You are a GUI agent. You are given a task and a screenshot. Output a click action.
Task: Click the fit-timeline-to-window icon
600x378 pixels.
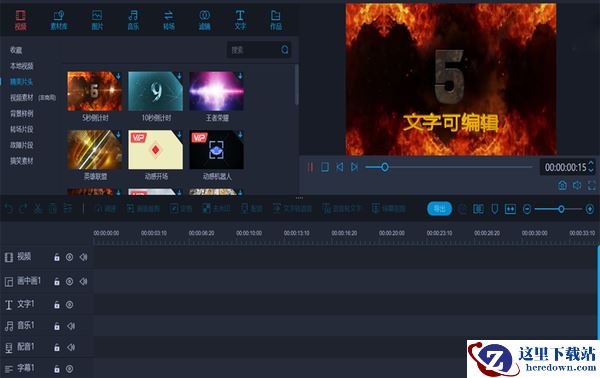tap(510, 209)
